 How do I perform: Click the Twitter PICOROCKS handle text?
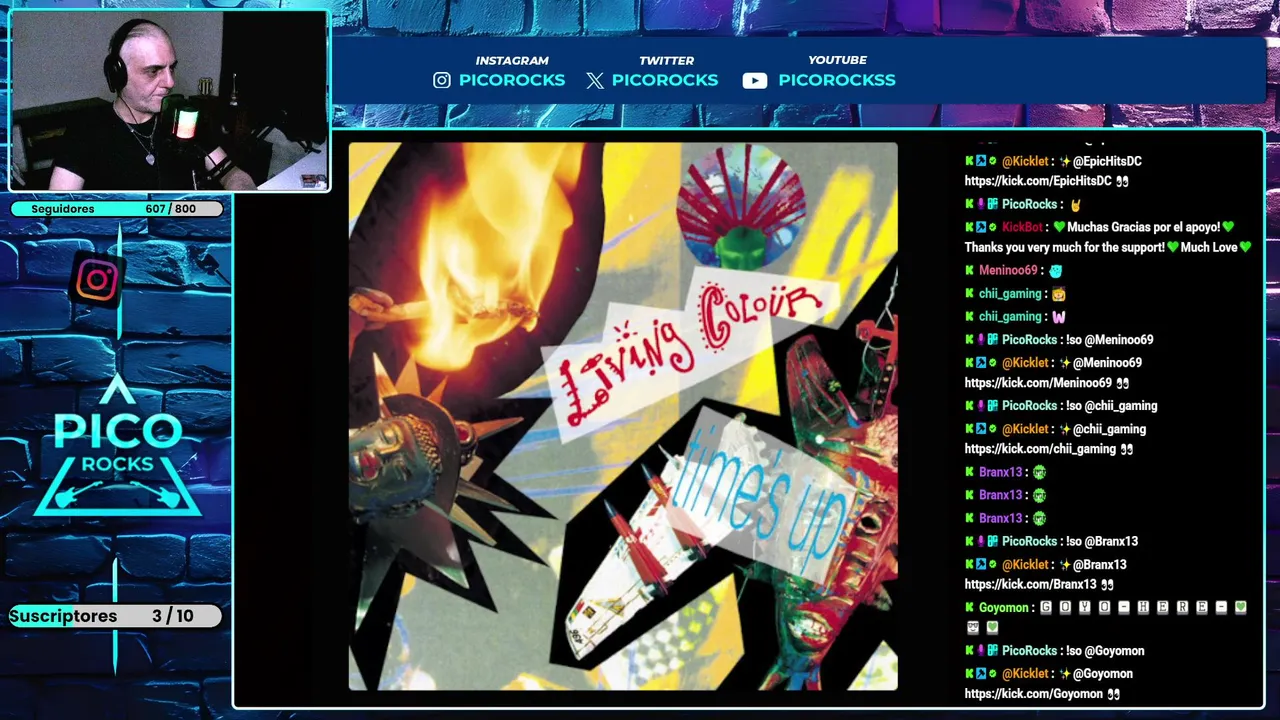pos(665,80)
